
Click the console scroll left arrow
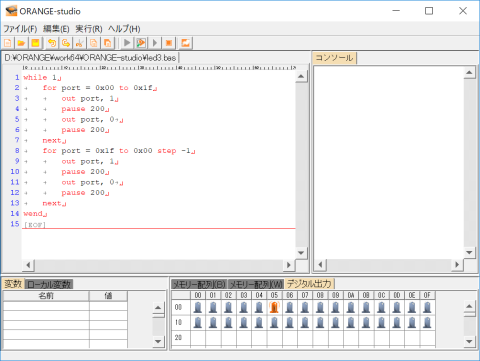tap(320, 265)
